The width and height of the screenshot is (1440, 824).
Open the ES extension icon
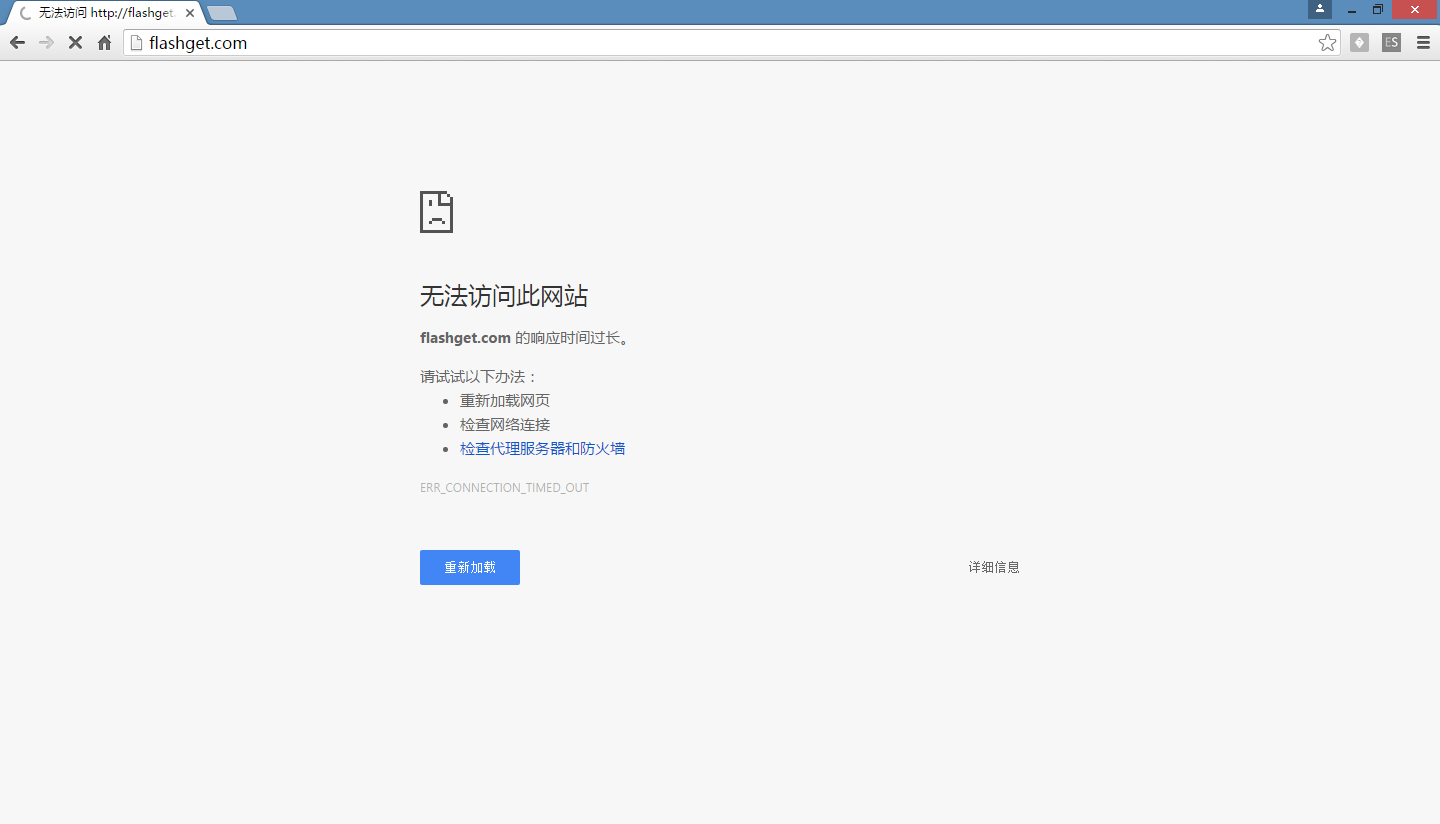pyautogui.click(x=1391, y=42)
